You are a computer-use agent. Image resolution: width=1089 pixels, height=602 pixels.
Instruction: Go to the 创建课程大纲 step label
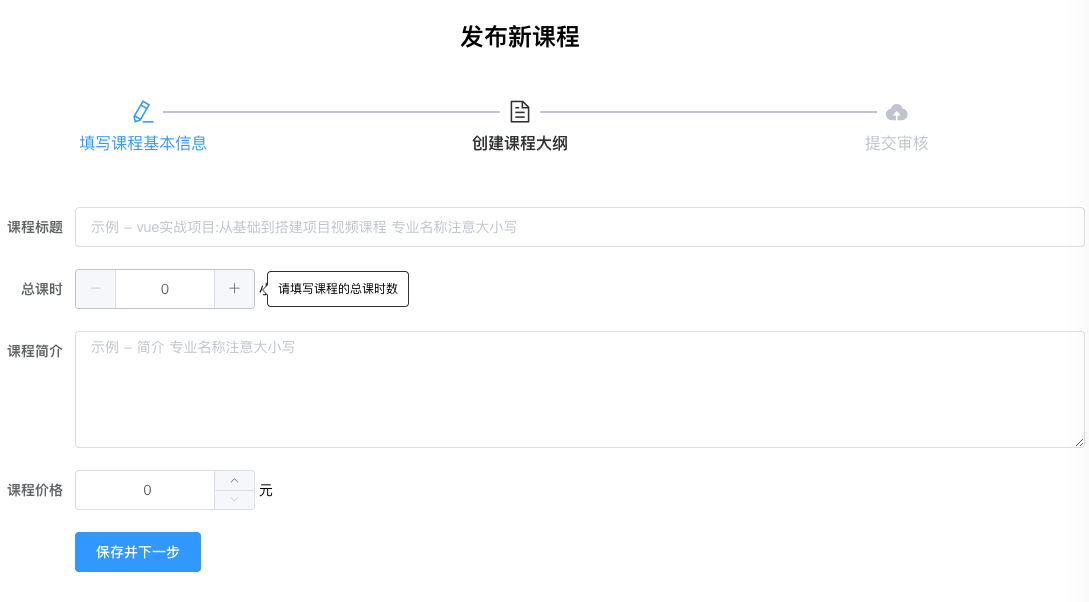(520, 143)
